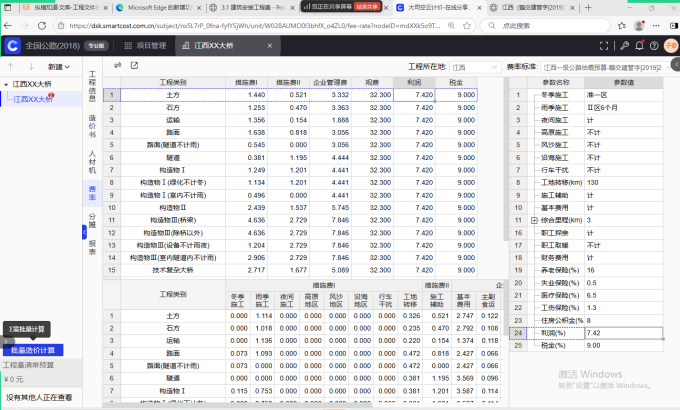Select the 土方 row in the rate table
The image size is (680, 410).
click(173, 94)
